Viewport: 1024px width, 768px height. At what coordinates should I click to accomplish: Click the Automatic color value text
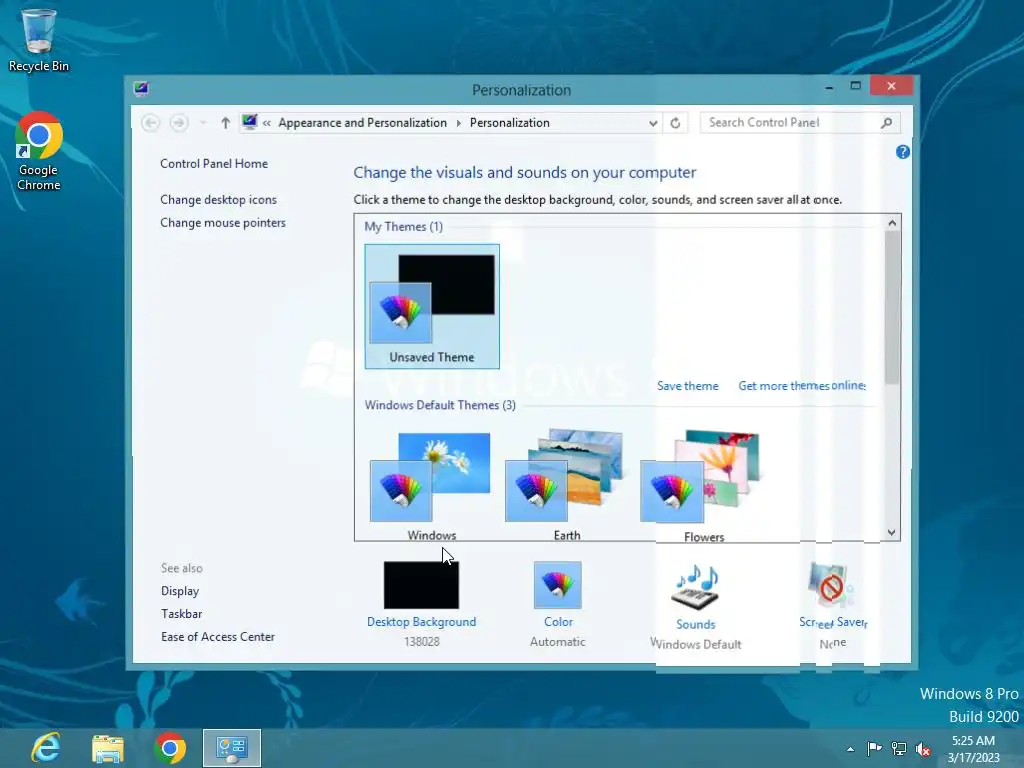point(558,642)
